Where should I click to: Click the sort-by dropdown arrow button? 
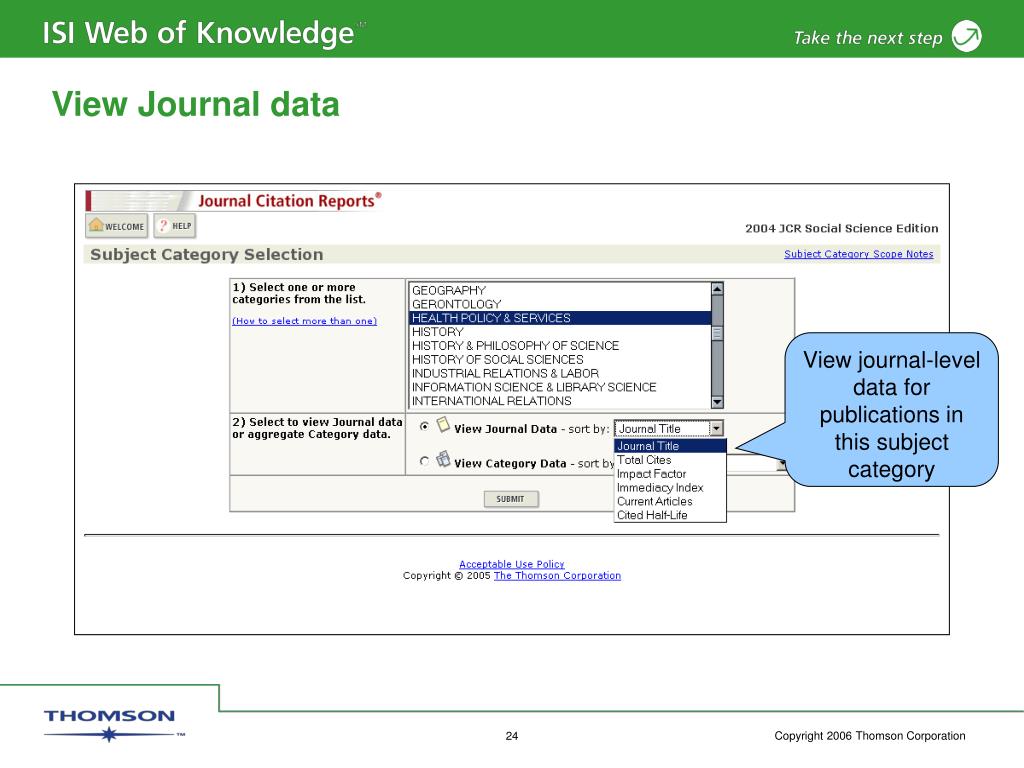pyautogui.click(x=716, y=428)
